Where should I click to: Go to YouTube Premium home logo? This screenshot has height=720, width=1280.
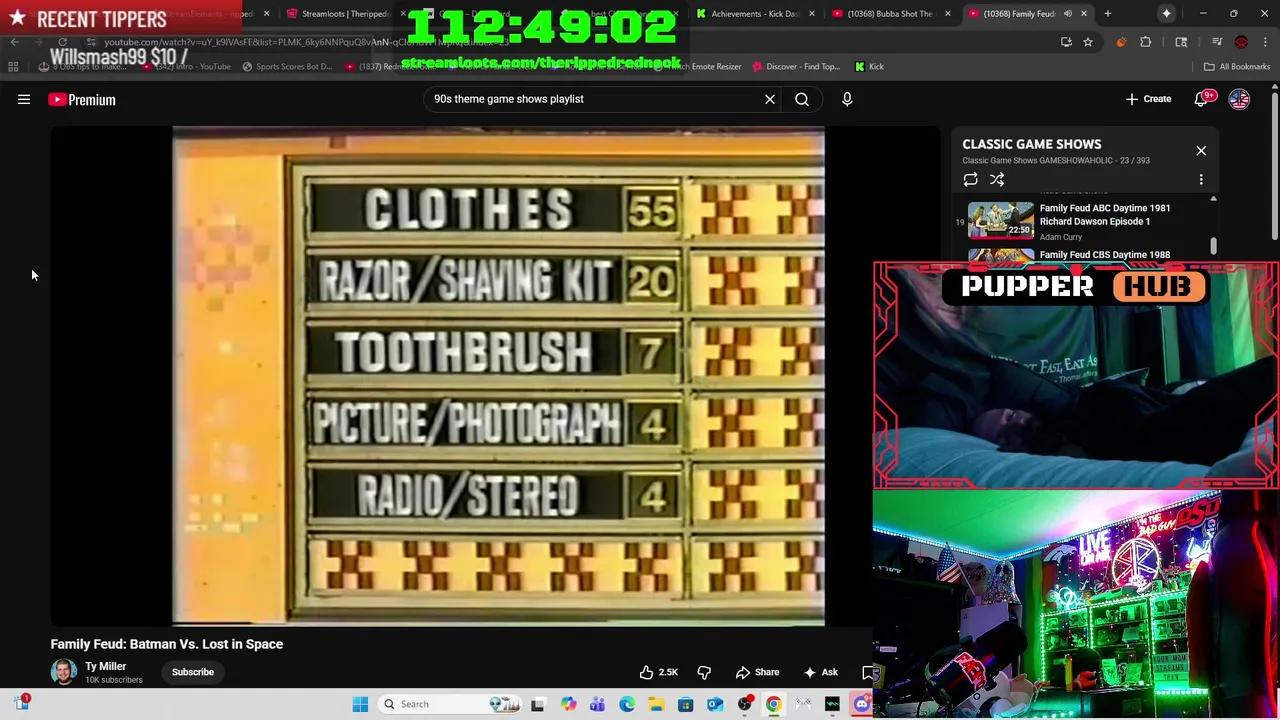click(82, 99)
